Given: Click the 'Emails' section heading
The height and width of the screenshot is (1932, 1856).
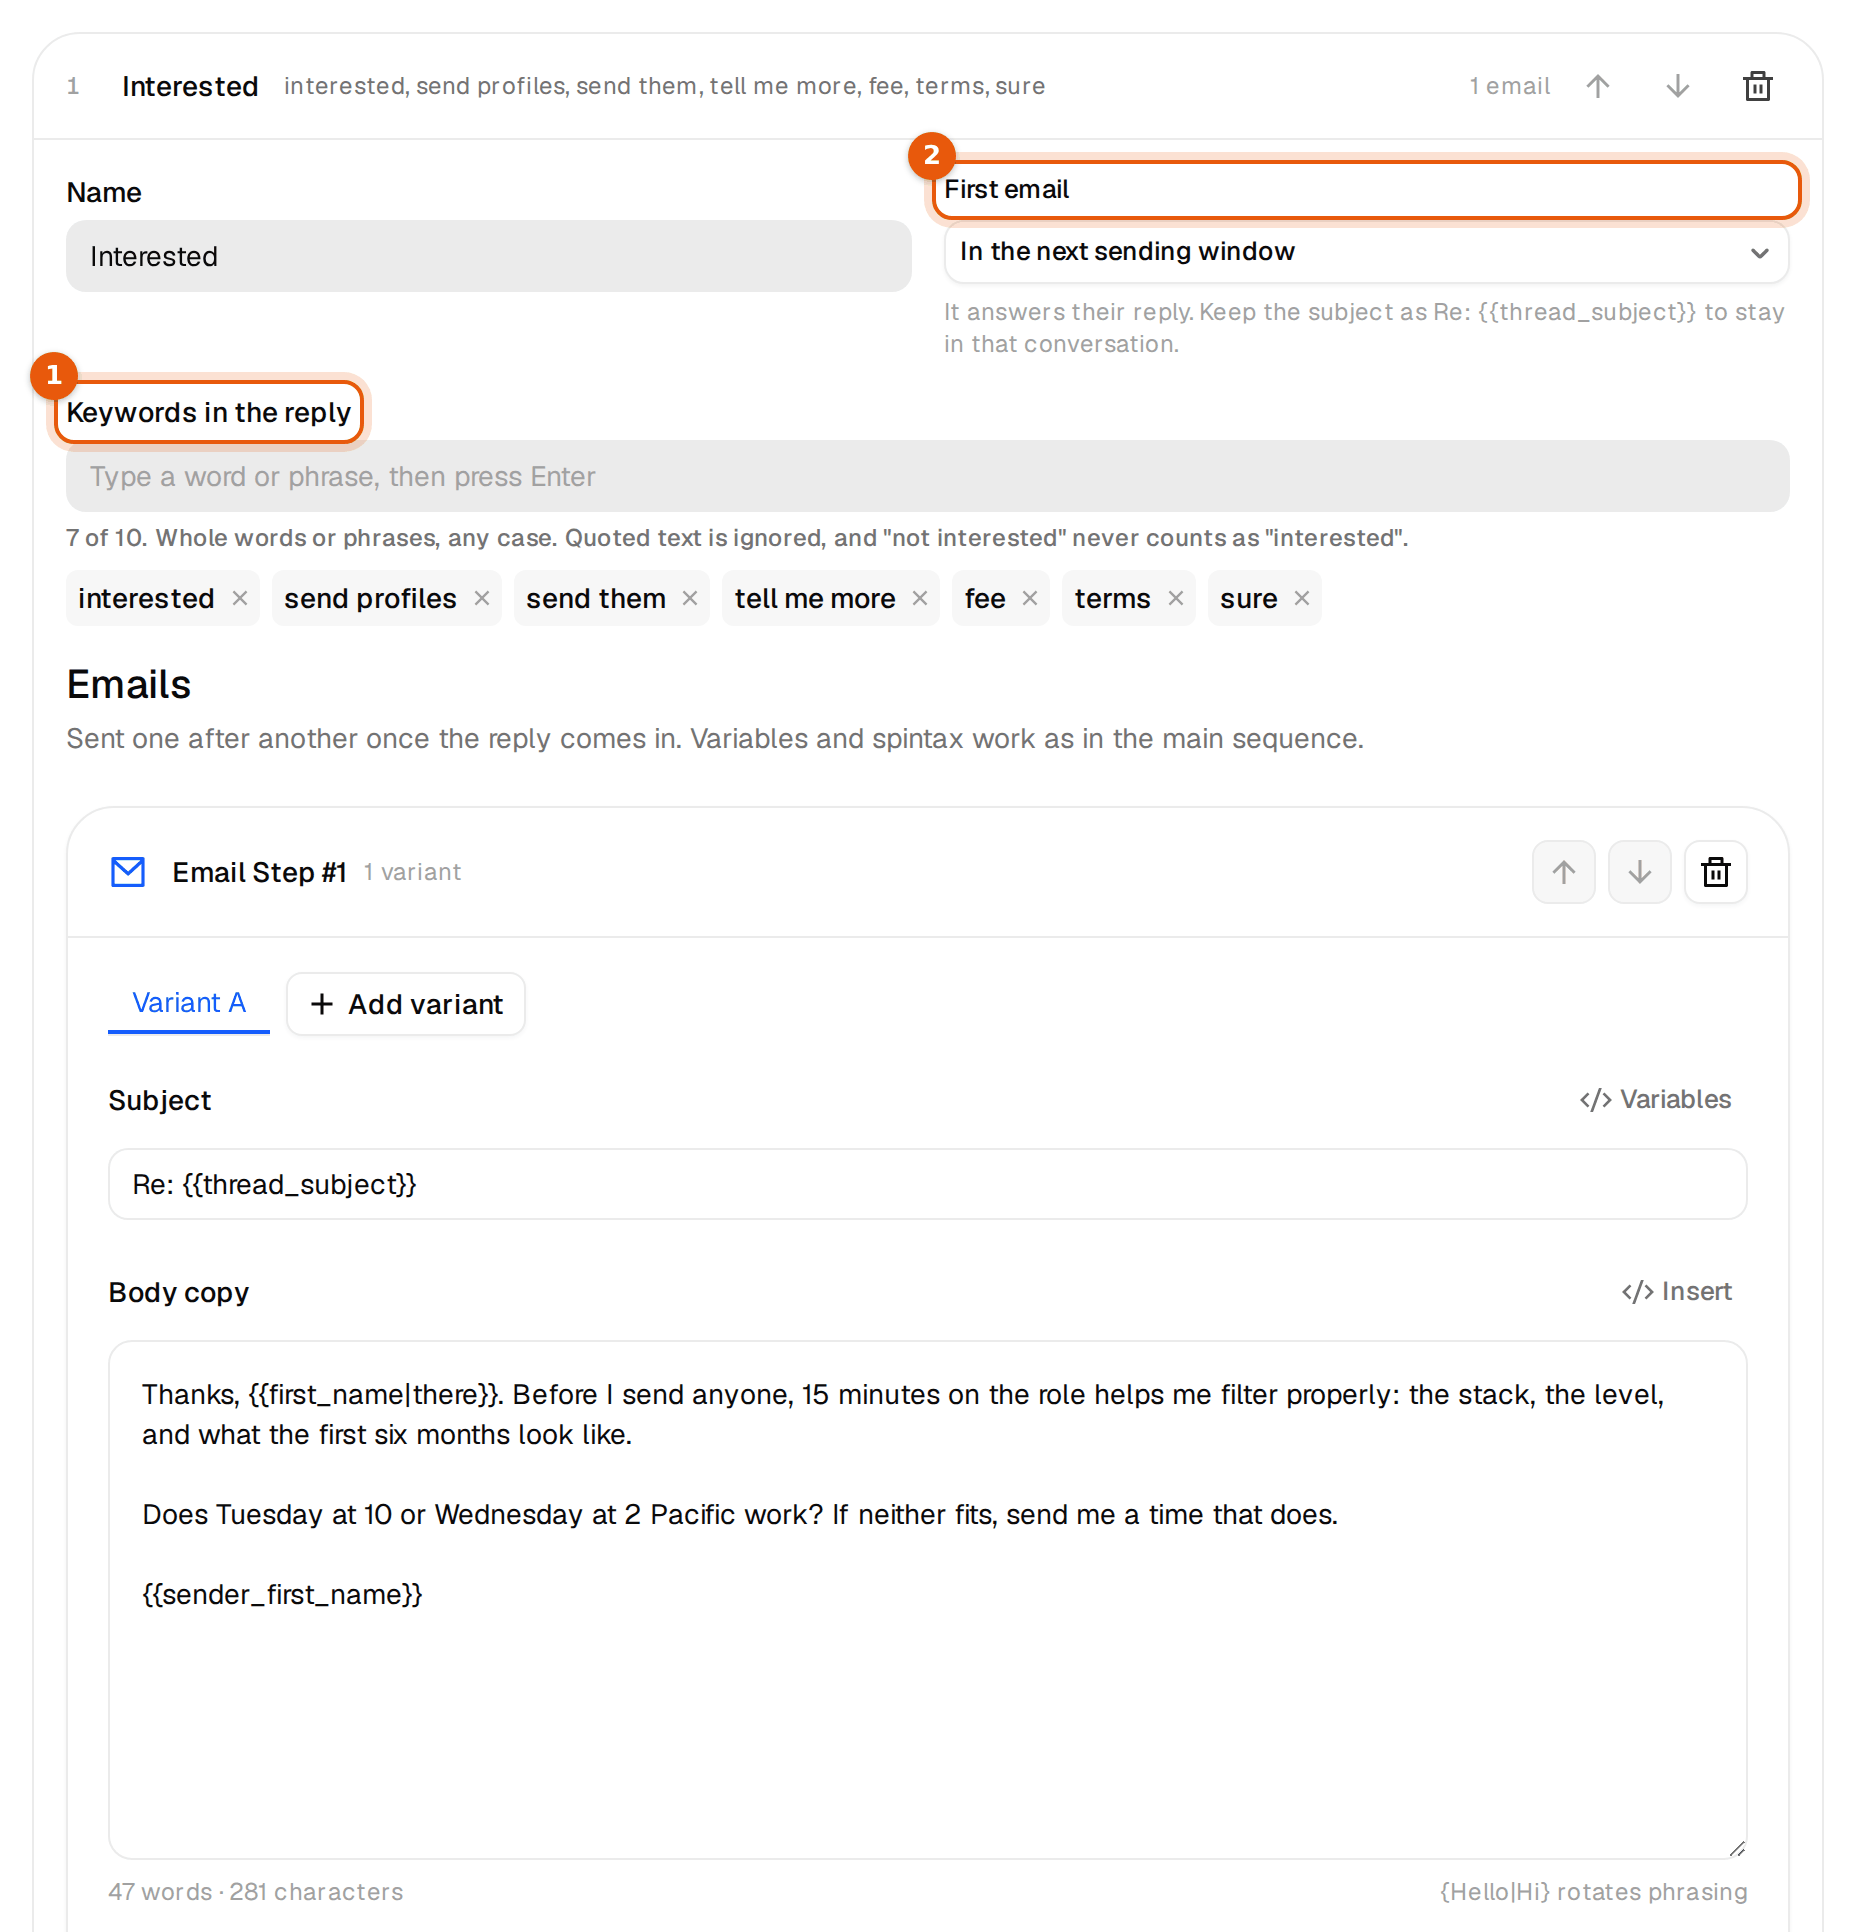Looking at the screenshot, I should [129, 685].
